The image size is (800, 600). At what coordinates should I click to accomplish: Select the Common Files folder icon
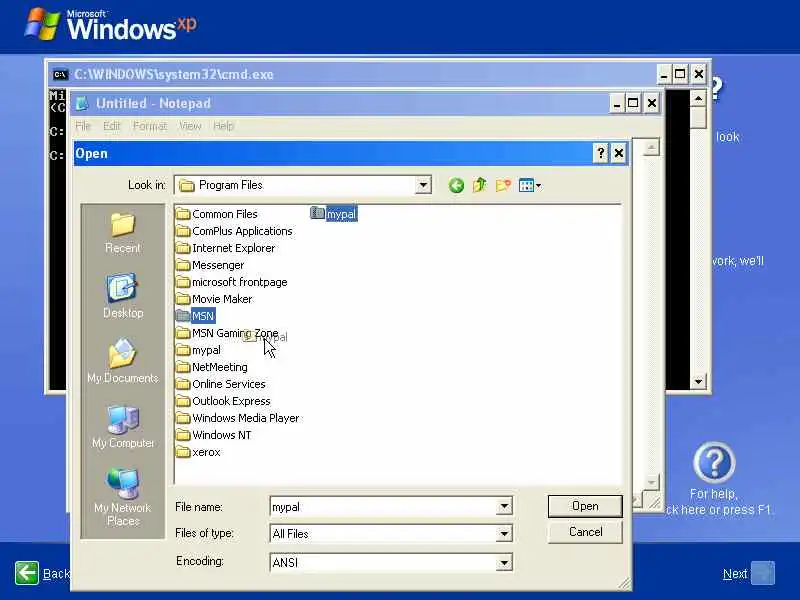(183, 214)
